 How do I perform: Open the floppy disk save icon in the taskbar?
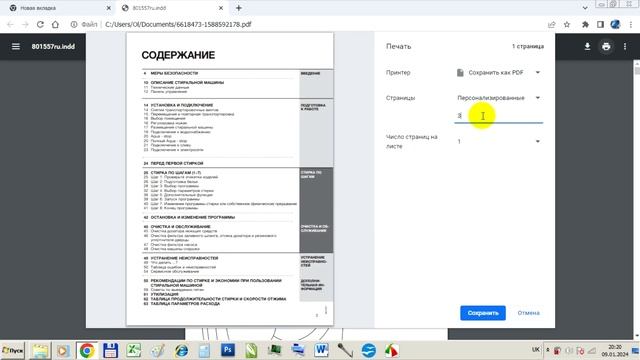110,350
